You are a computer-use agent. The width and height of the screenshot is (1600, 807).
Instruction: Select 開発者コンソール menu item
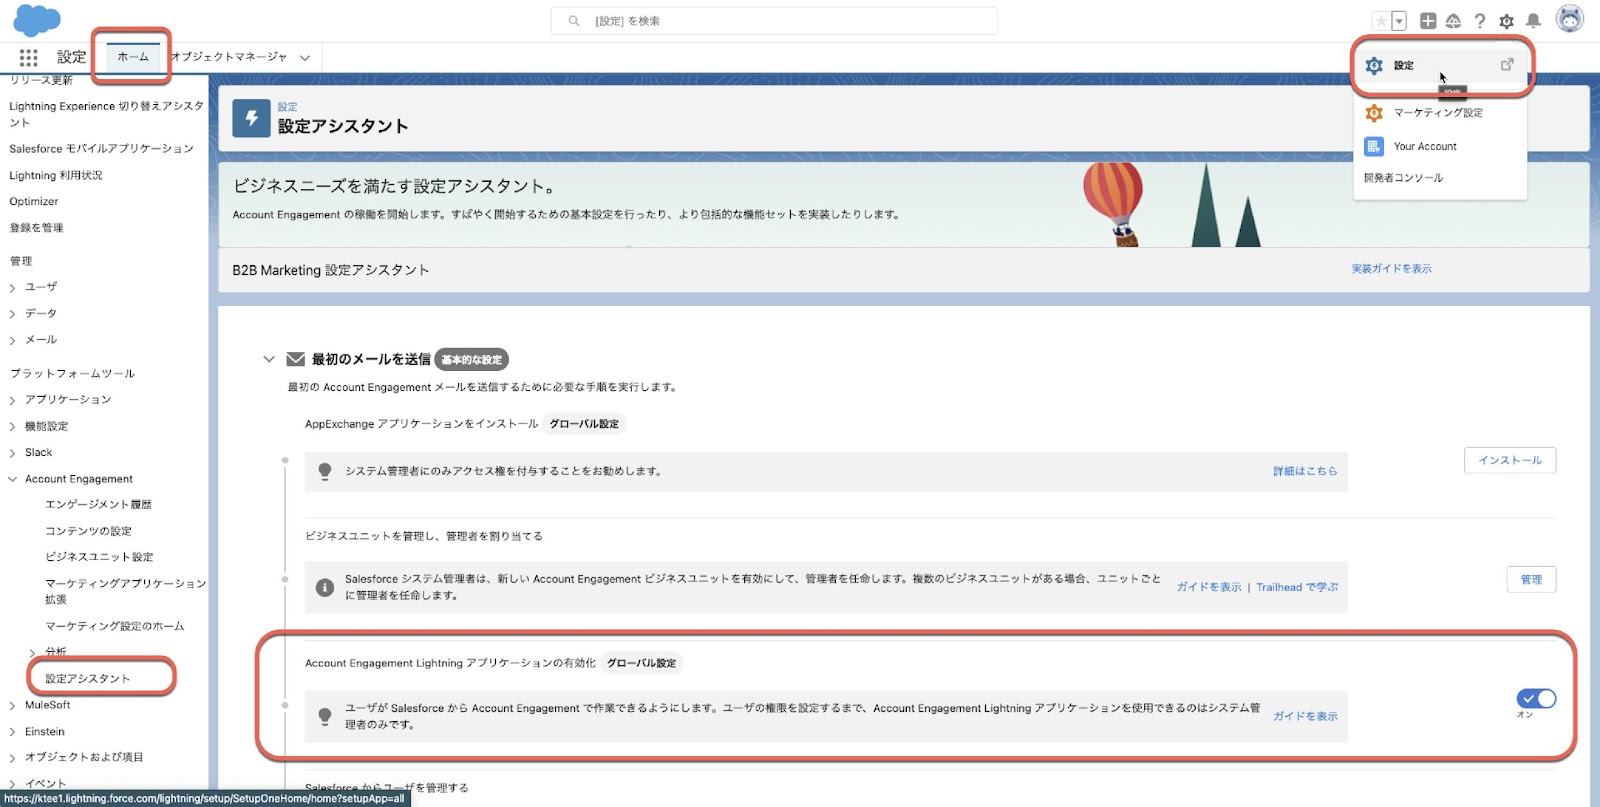click(1440, 178)
